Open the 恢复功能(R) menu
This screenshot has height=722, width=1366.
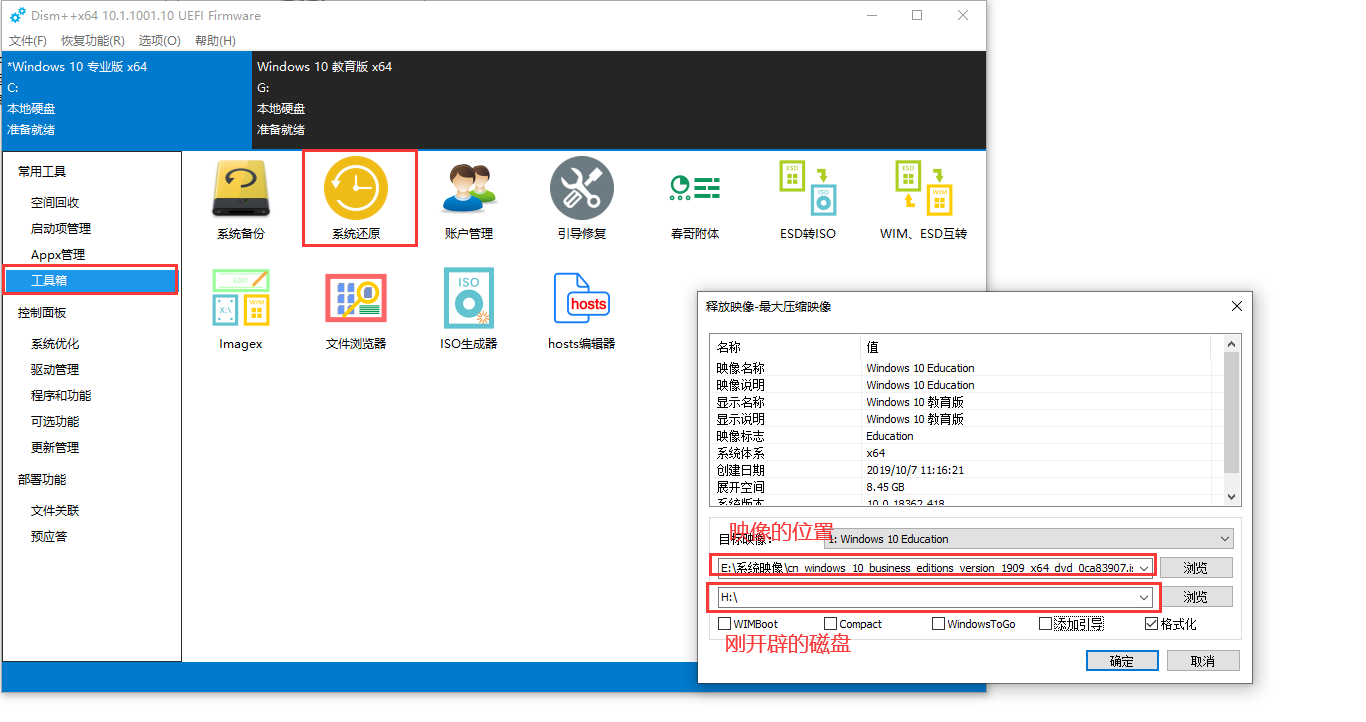coord(93,41)
